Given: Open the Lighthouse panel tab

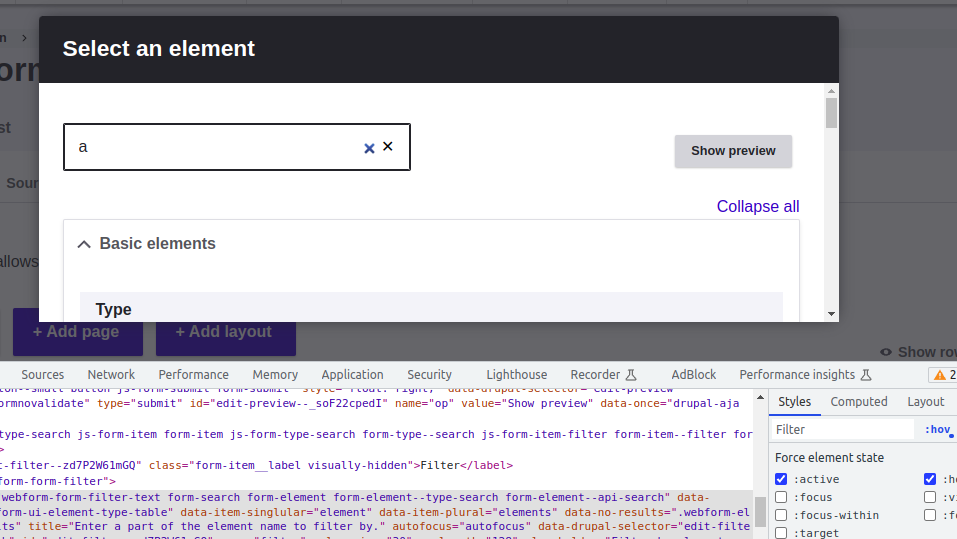Looking at the screenshot, I should [516, 374].
